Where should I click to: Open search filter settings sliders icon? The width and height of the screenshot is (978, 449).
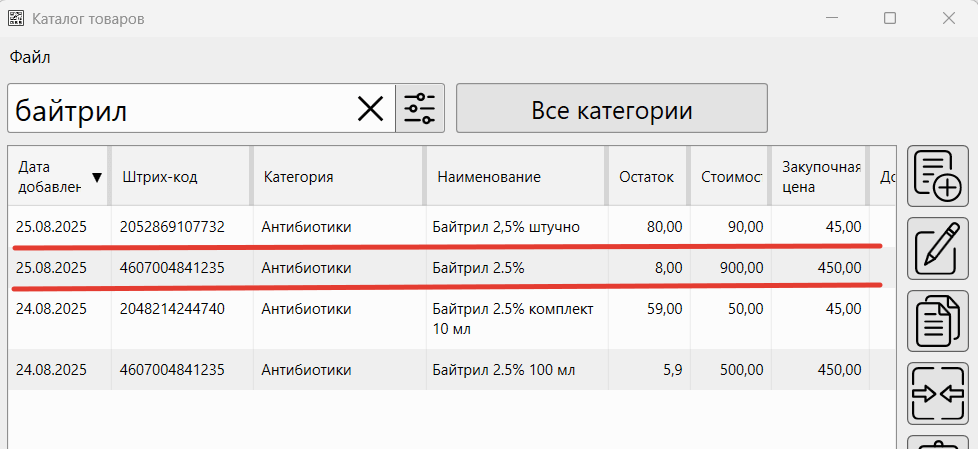point(419,109)
